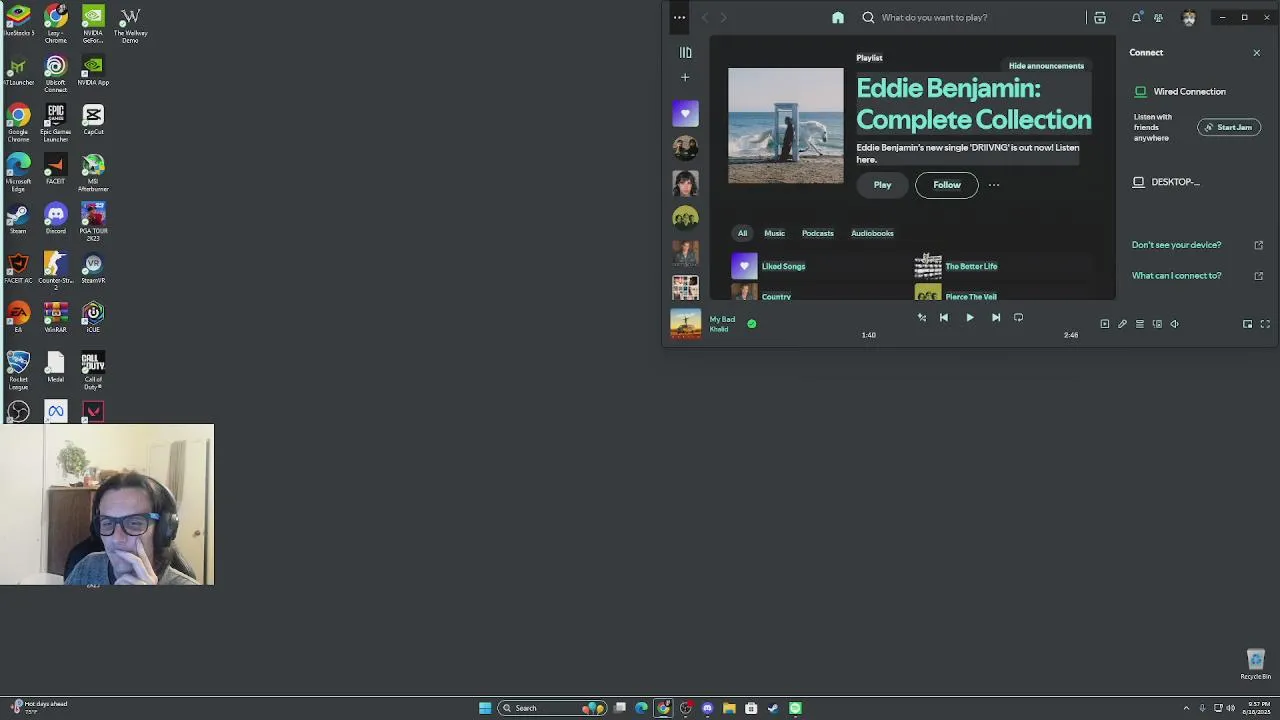Select the Recycle Bin desktop icon

tap(1256, 664)
